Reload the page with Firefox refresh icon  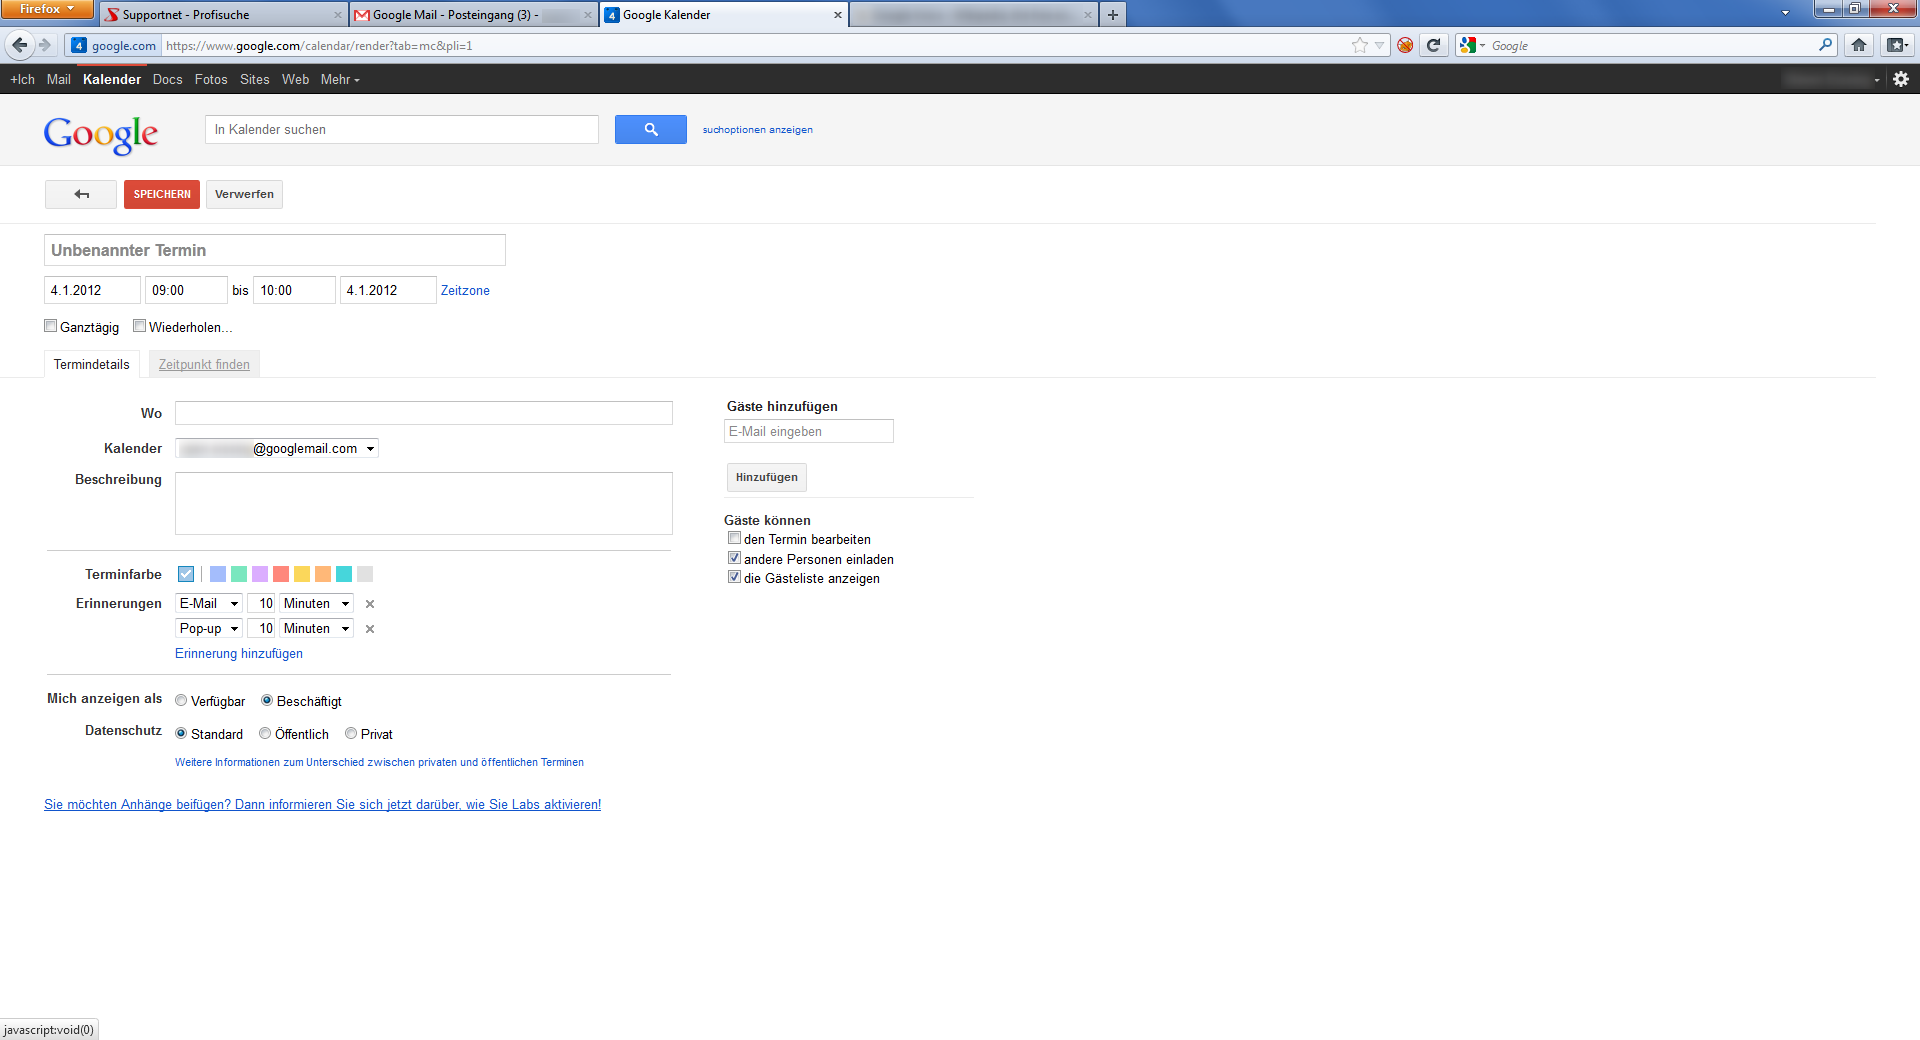pos(1433,45)
